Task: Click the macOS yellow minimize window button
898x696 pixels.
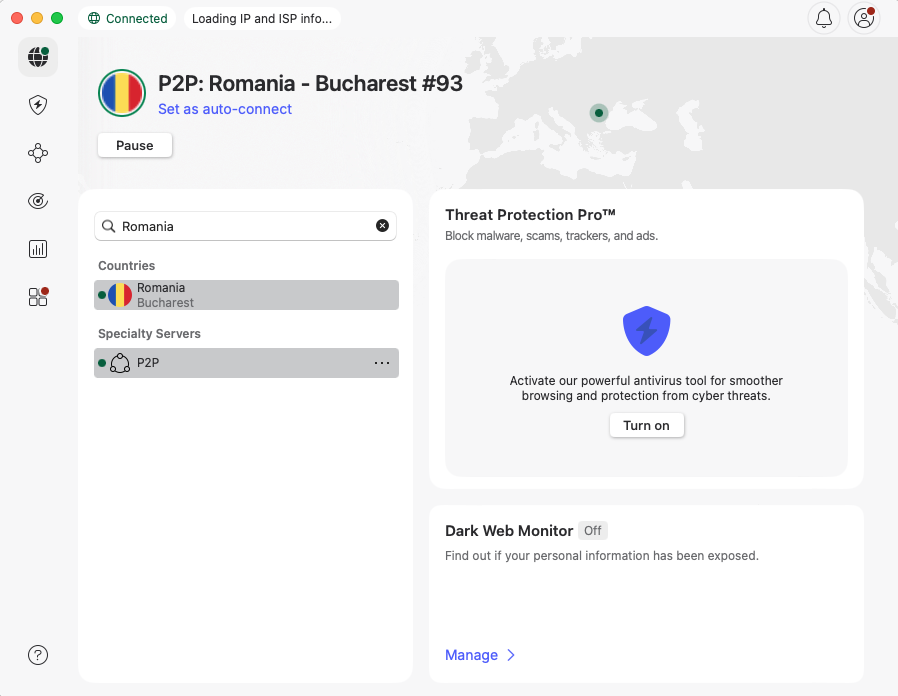Action: [x=37, y=18]
